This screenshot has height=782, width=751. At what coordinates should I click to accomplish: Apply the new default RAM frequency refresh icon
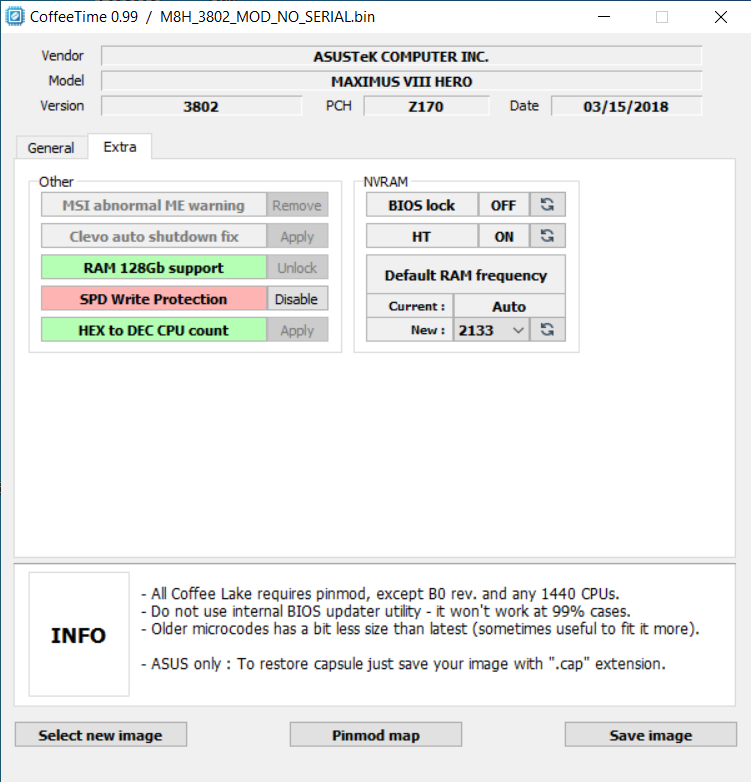(548, 330)
